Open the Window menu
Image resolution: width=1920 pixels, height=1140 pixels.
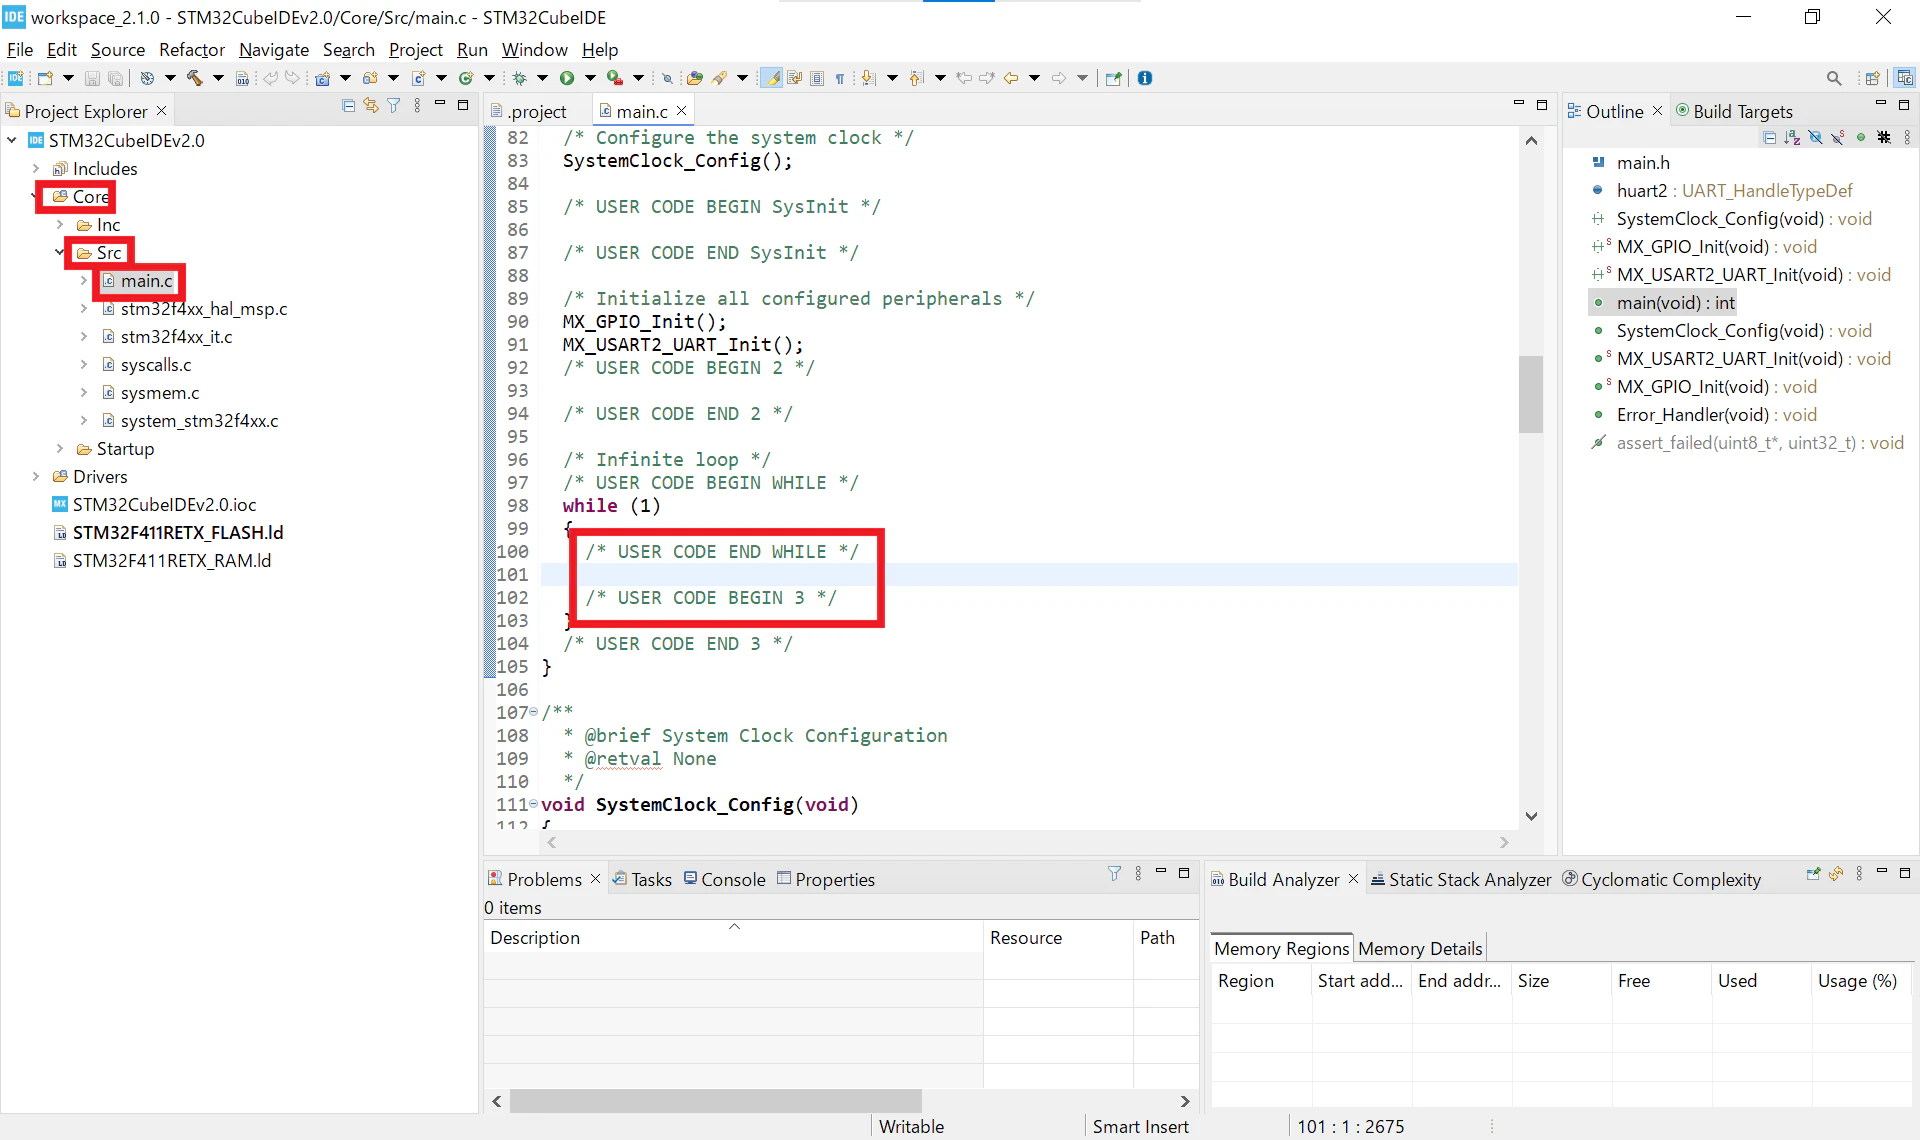(534, 49)
